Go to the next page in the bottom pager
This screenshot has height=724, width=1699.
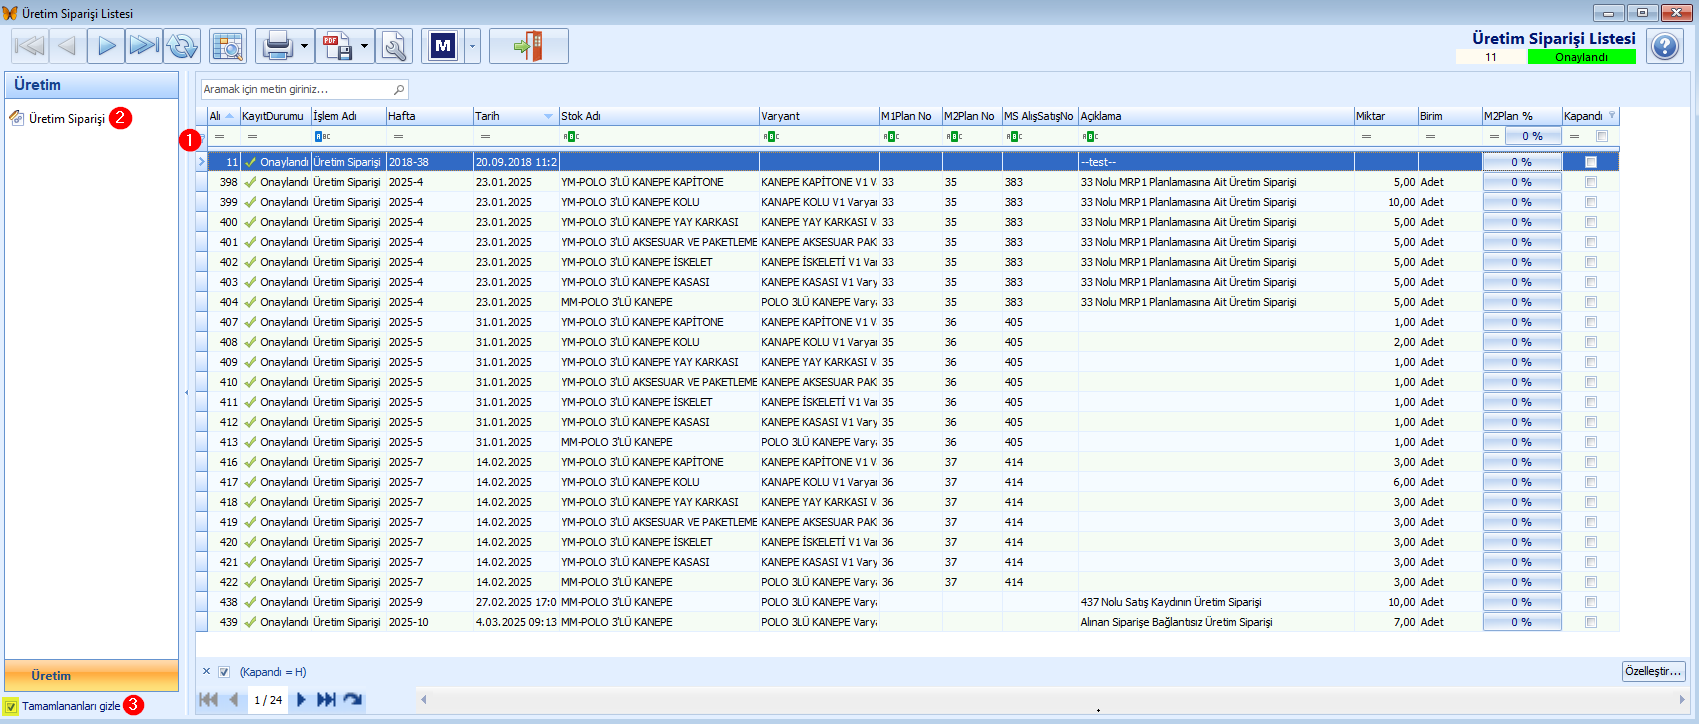301,700
